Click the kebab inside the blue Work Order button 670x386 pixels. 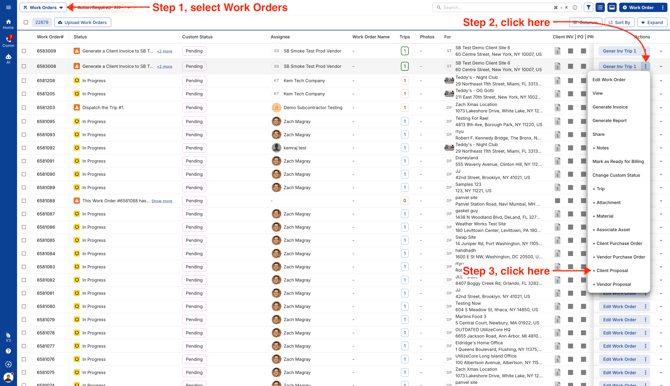(662, 7)
